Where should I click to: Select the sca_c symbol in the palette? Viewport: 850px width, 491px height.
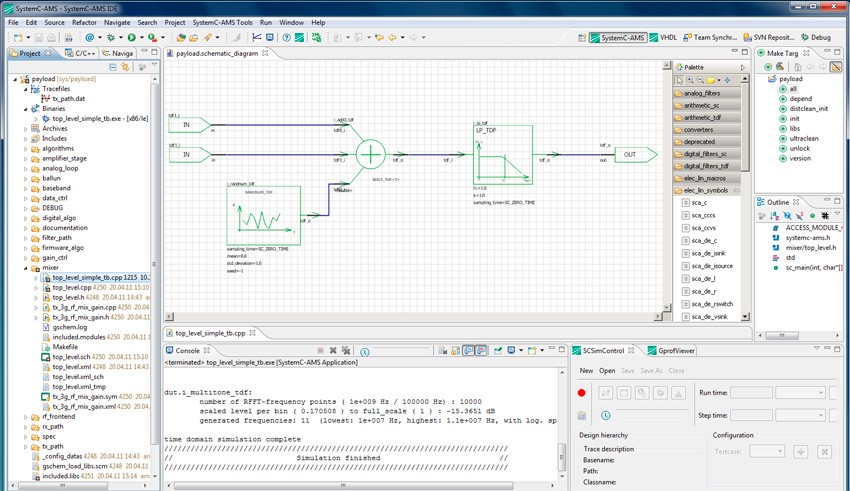(x=698, y=203)
